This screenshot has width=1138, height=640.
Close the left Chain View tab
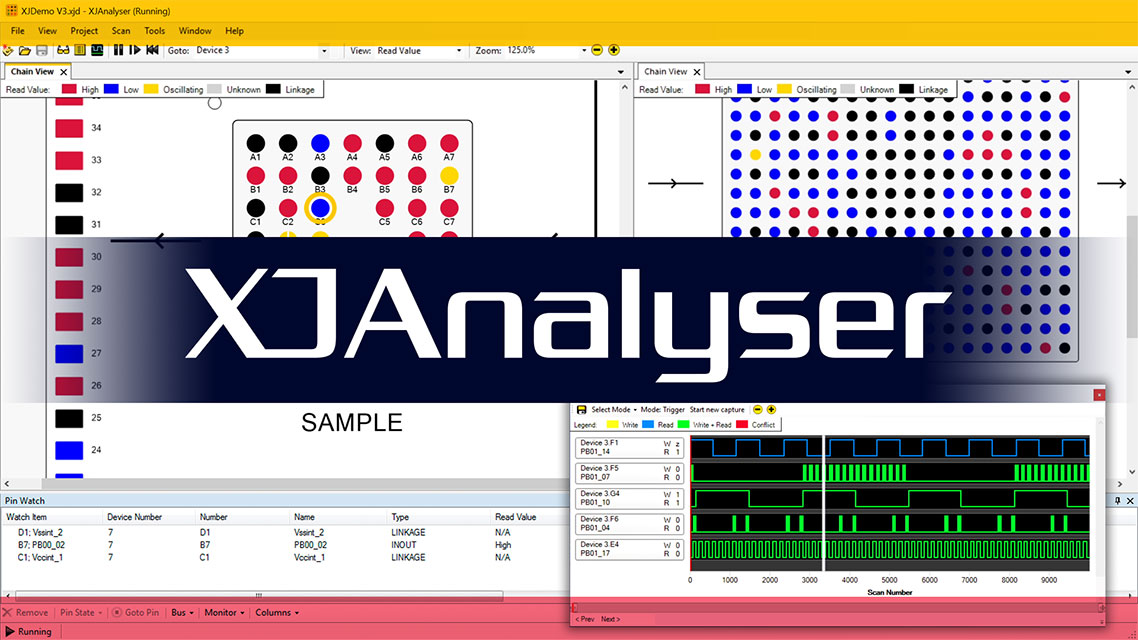coord(64,72)
